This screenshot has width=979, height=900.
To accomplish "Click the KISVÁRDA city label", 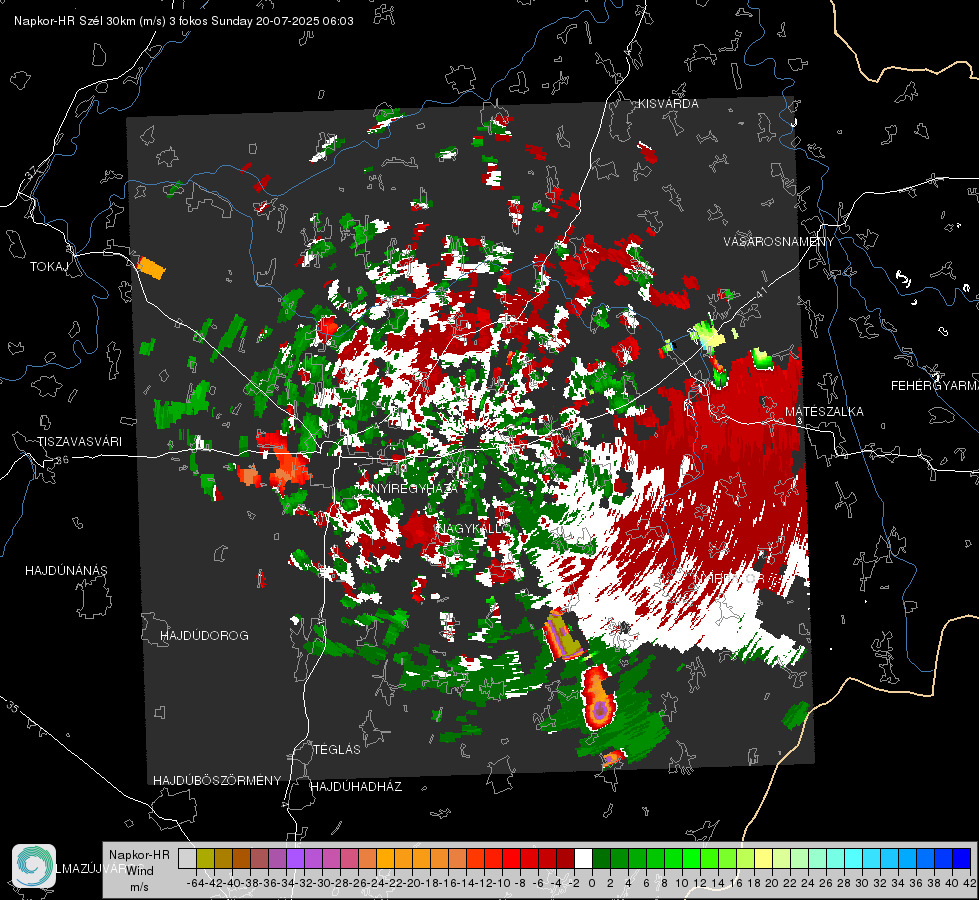I will coord(668,104).
